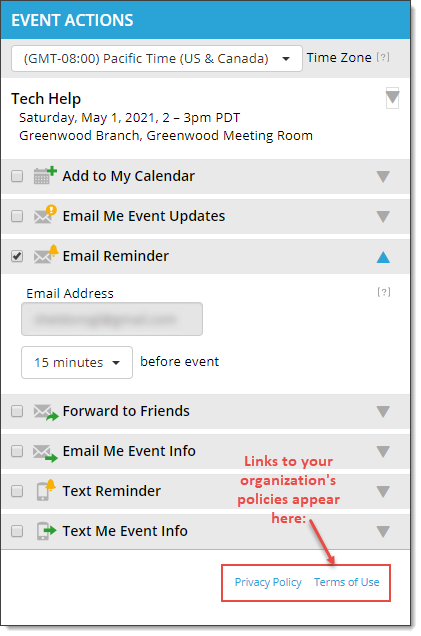Open the Privacy Policy link
The image size is (421, 636).
268,582
